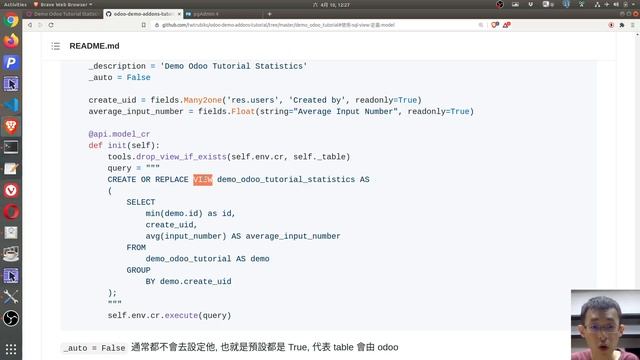
Task: Open OBS Studio from the dock
Action: [11, 318]
